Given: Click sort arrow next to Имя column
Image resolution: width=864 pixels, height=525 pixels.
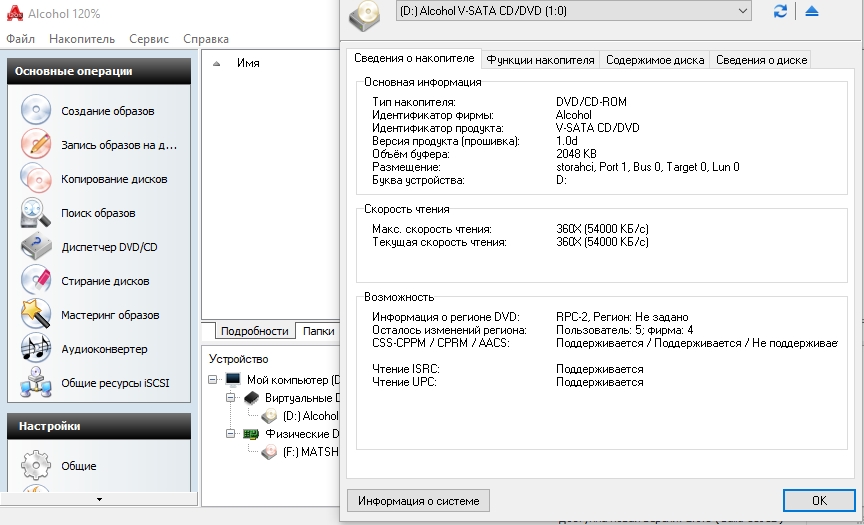Looking at the screenshot, I should click(x=217, y=63).
